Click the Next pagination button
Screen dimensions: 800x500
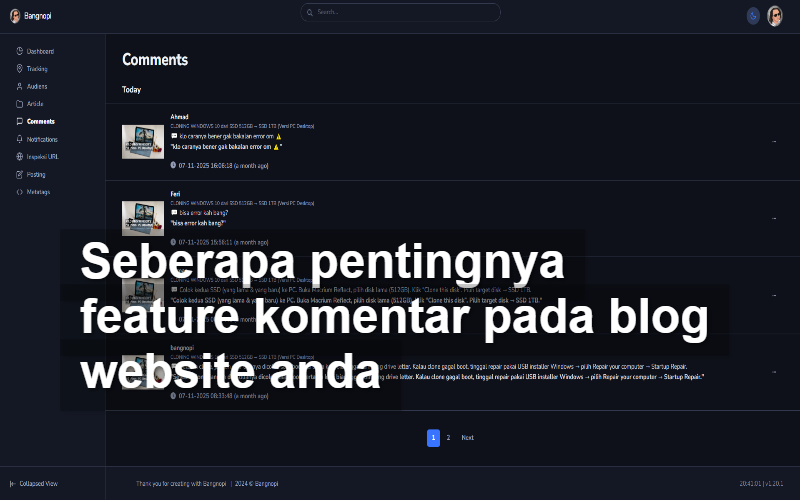[467, 437]
